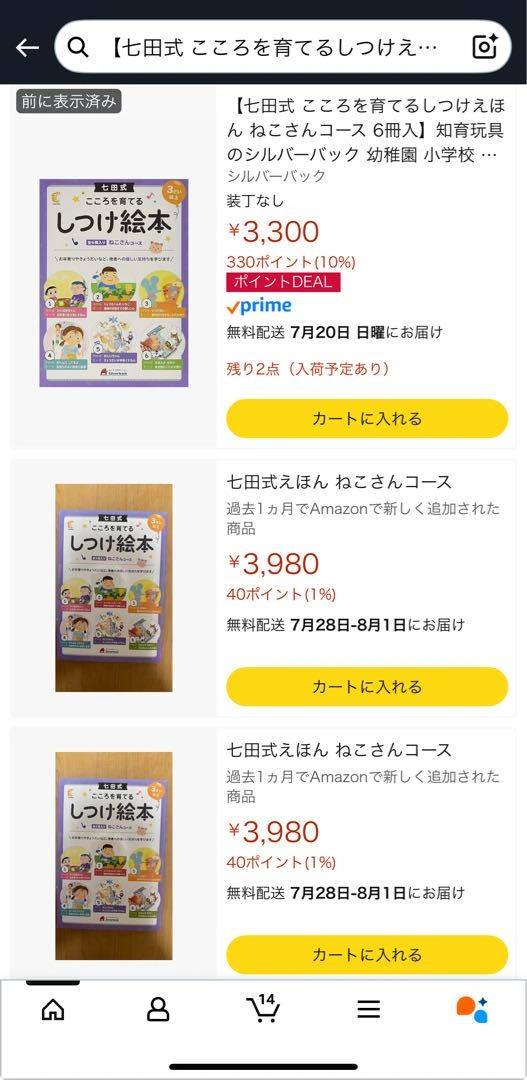527x1080 pixels.
Task: Open the cart icon with 14 items
Action: pos(263,1008)
